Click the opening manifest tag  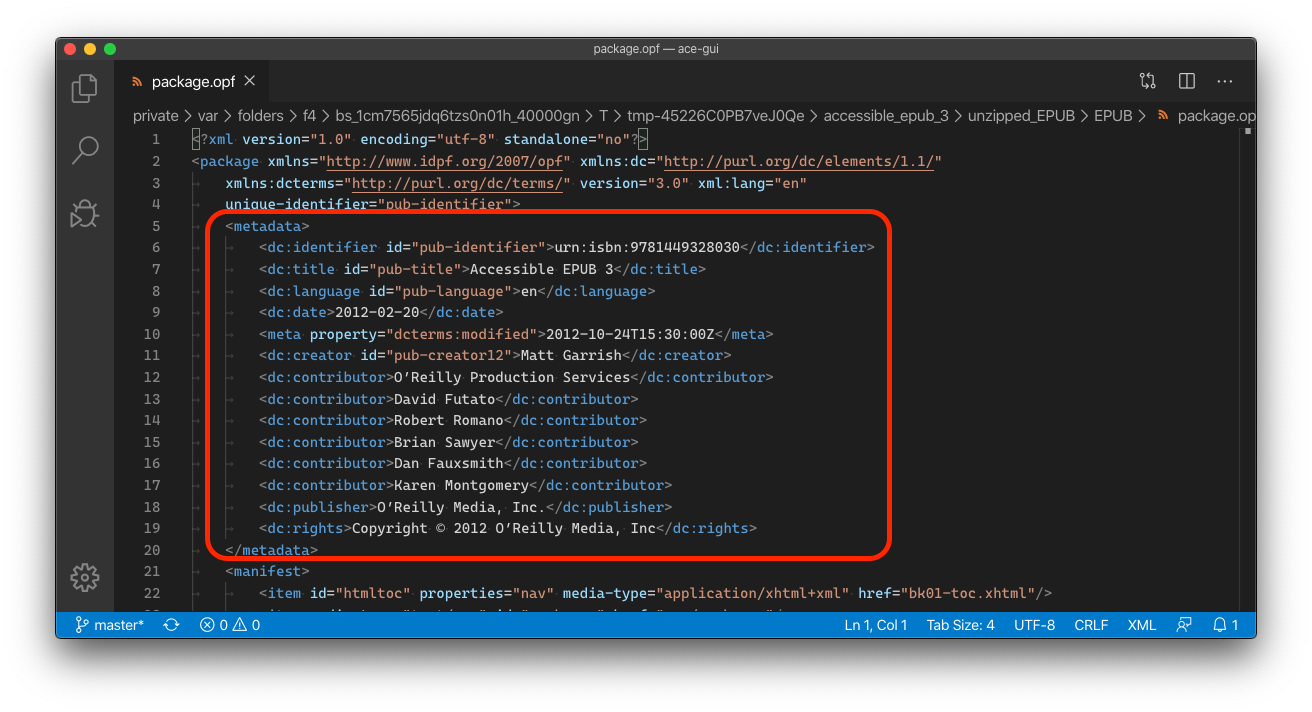click(x=268, y=571)
